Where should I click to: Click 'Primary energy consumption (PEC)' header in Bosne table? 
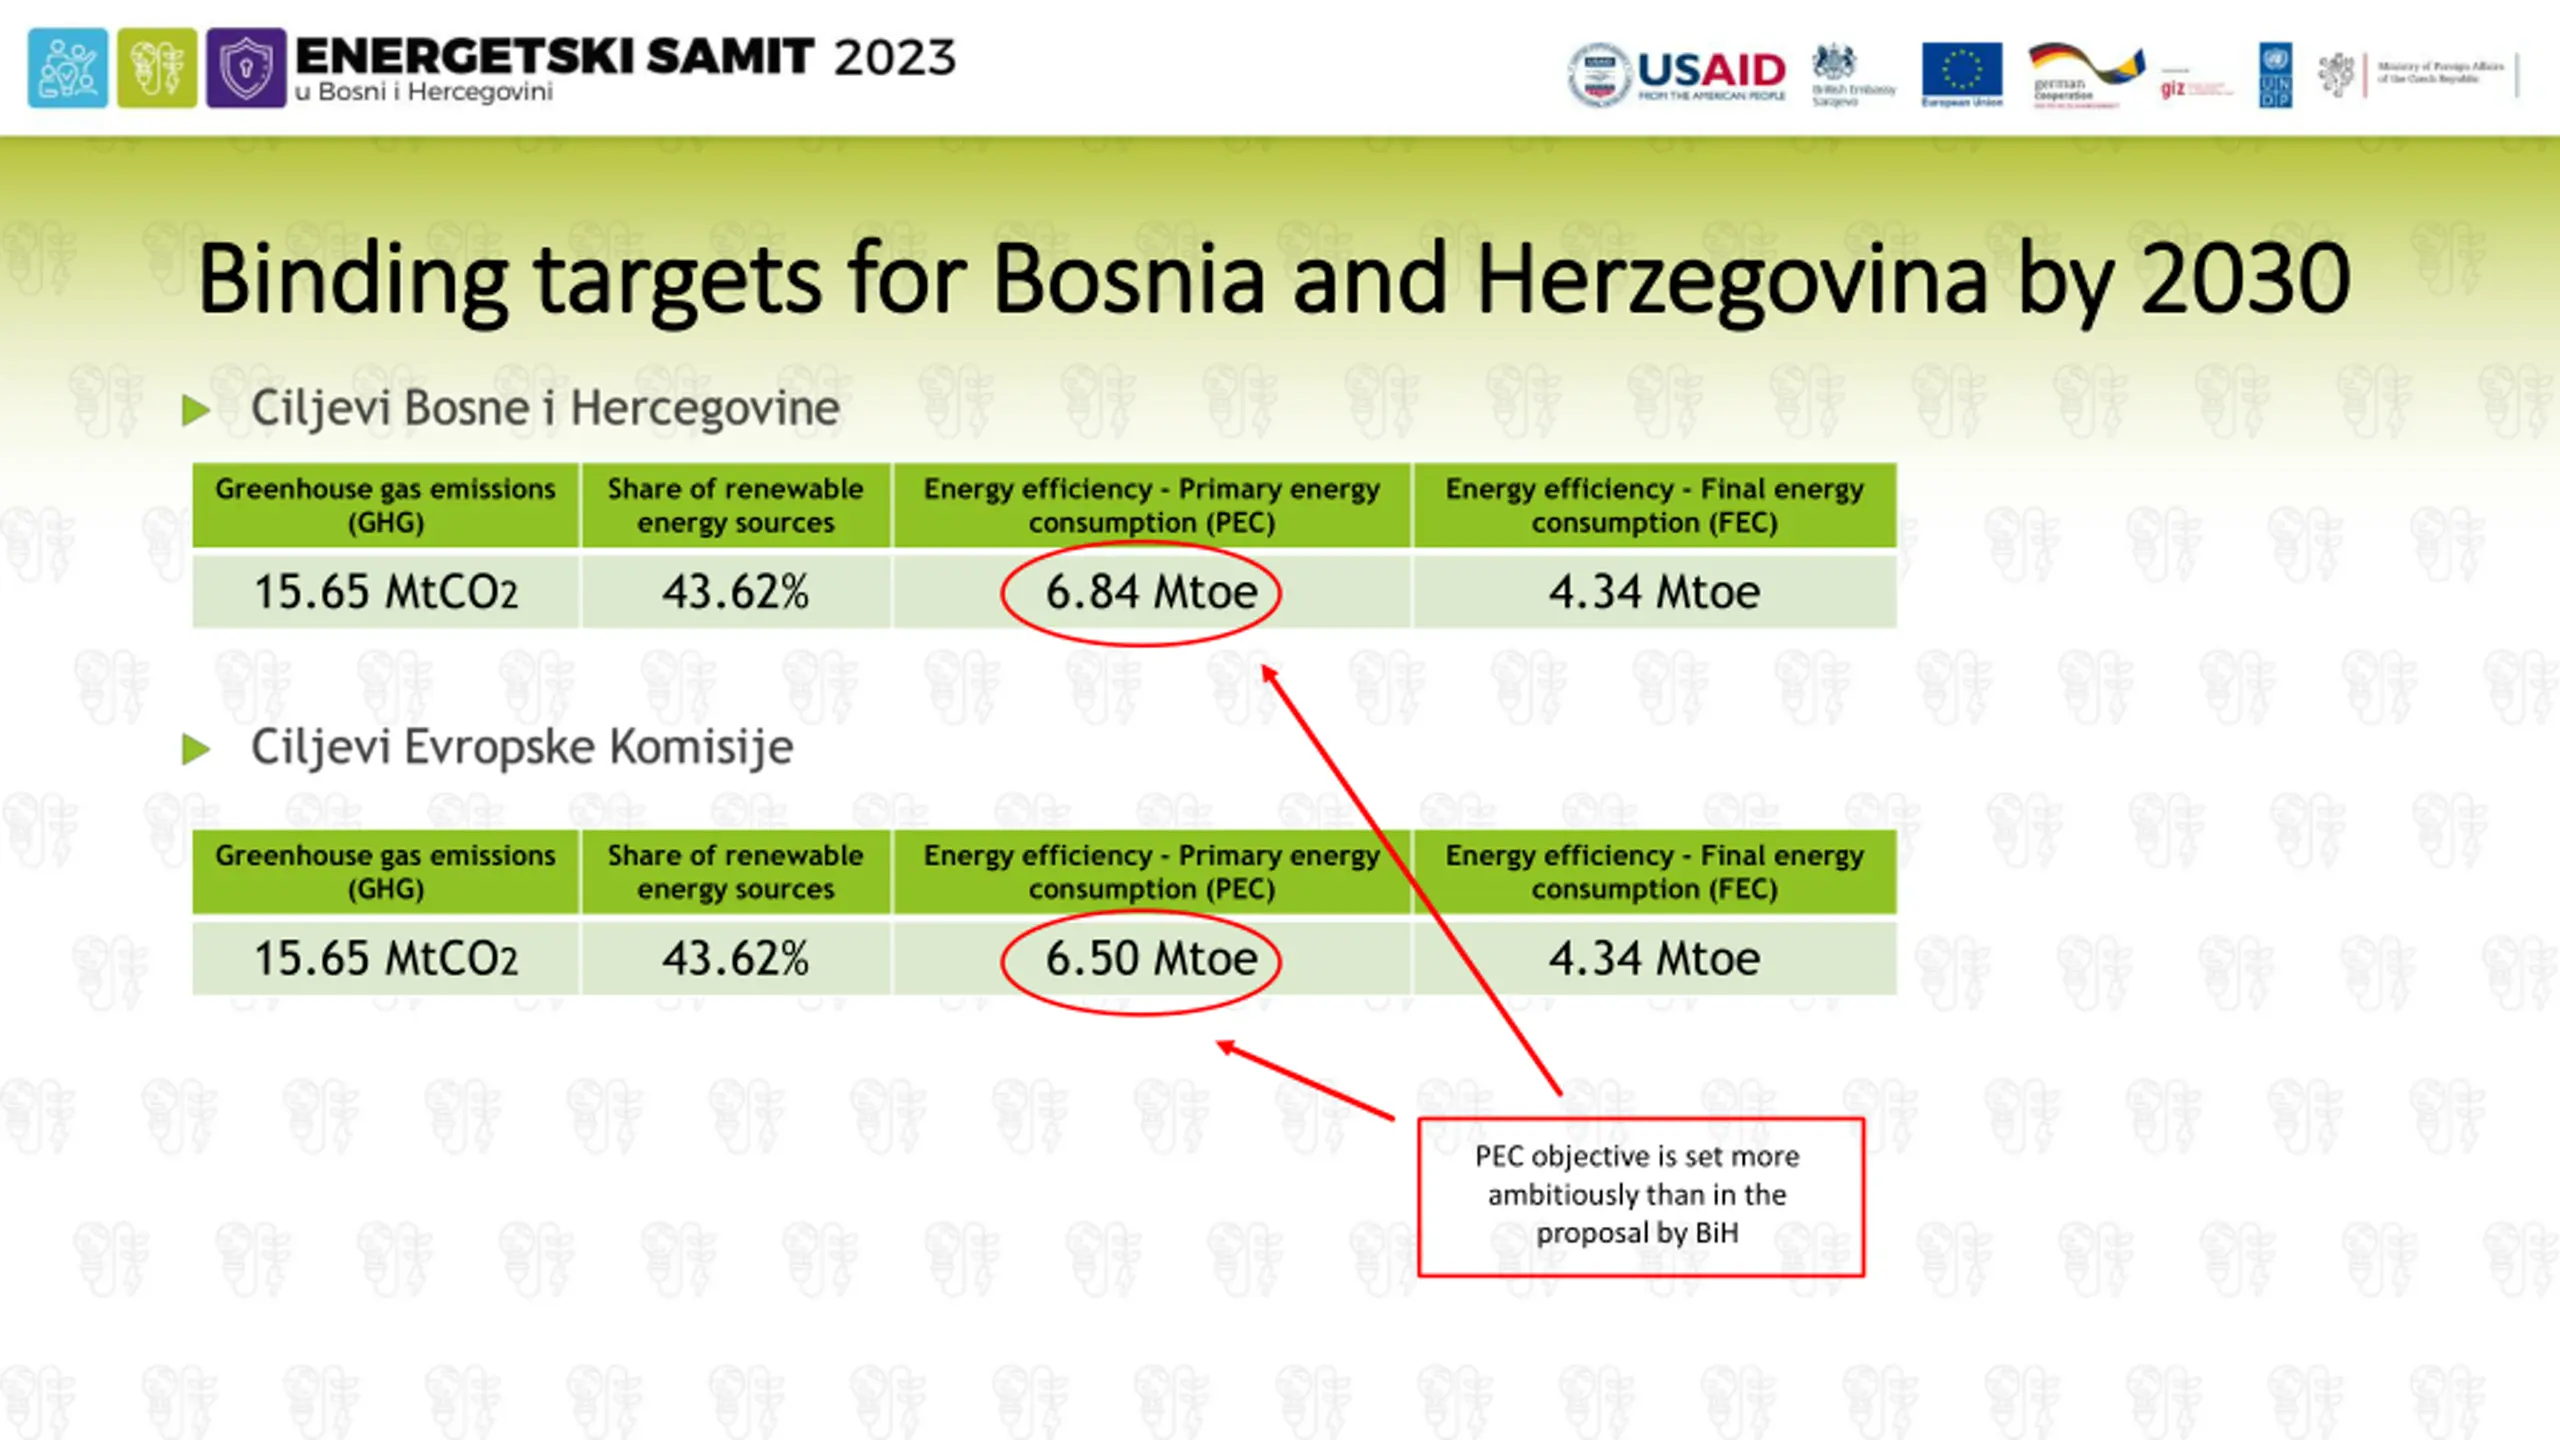pyautogui.click(x=1151, y=505)
